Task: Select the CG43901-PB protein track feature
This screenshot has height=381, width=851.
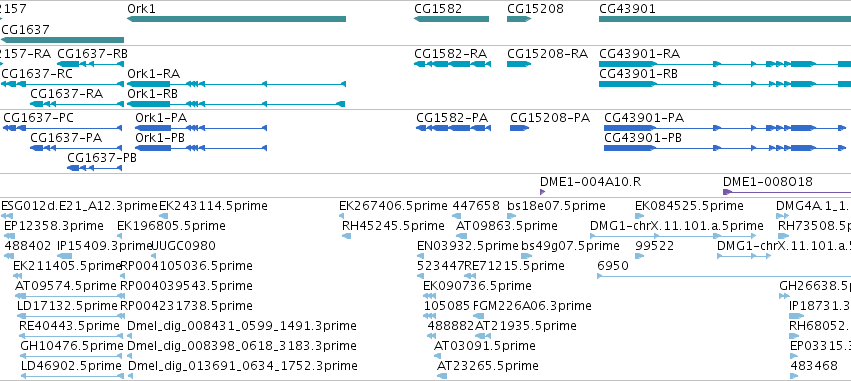Action: pos(725,148)
